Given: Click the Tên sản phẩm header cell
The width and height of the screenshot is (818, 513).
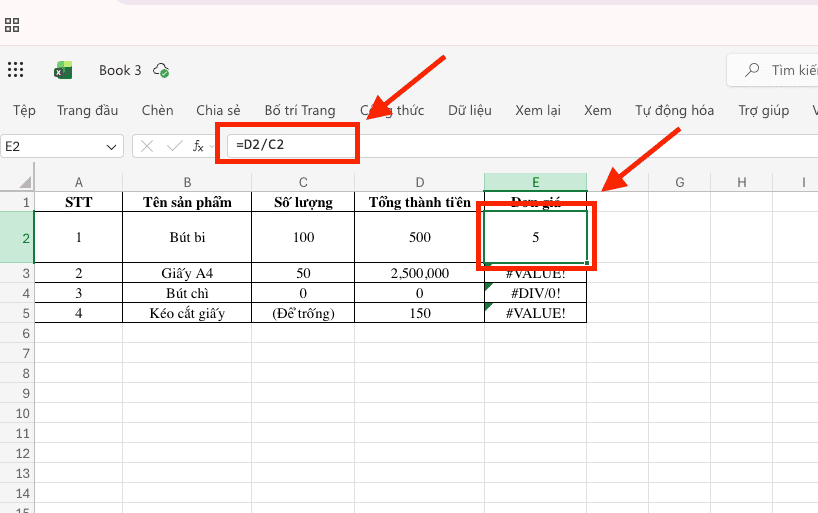Looking at the screenshot, I should [x=187, y=202].
